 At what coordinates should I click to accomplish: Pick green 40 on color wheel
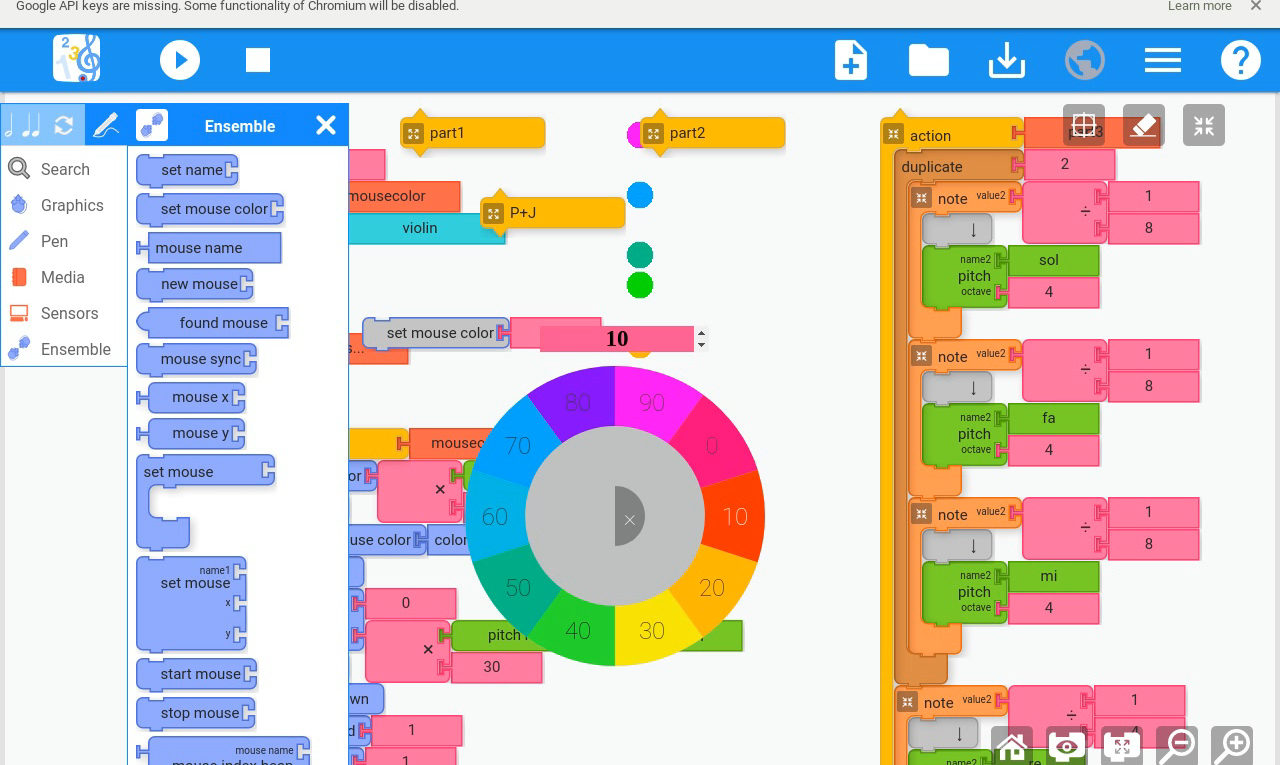tap(577, 631)
